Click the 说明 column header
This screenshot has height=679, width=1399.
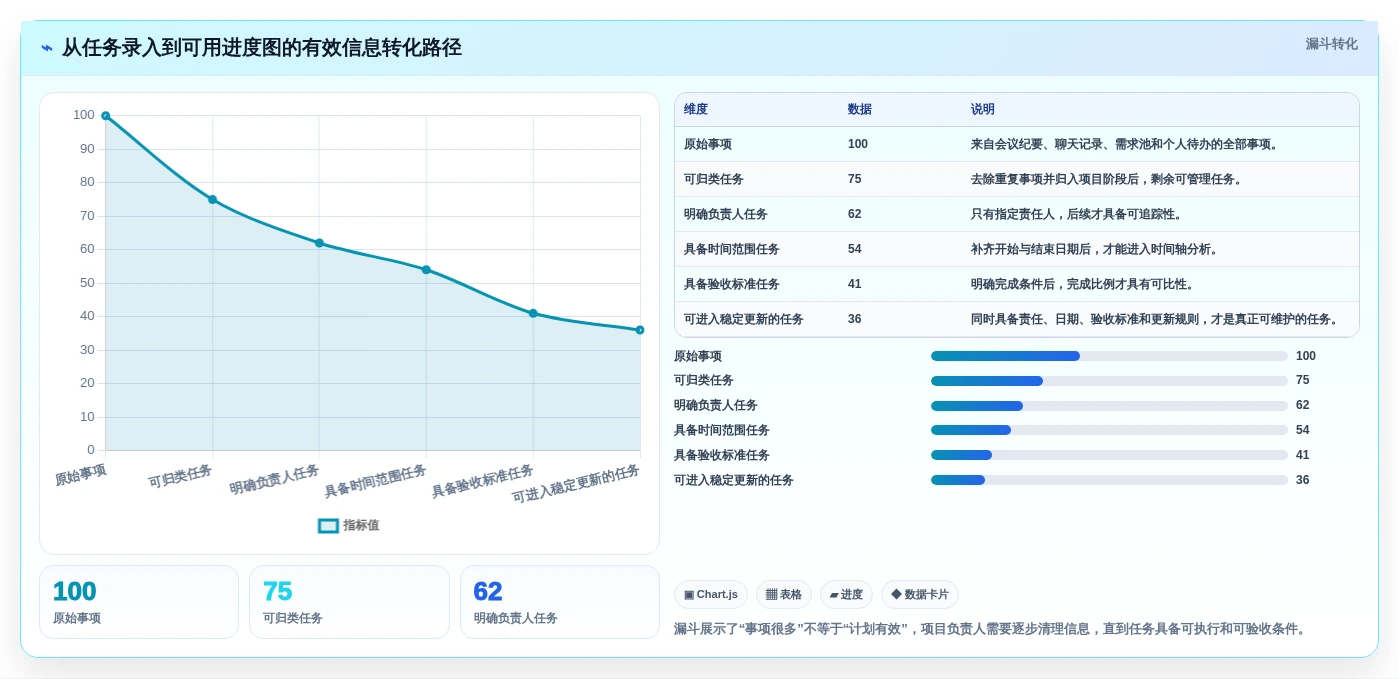click(x=983, y=109)
